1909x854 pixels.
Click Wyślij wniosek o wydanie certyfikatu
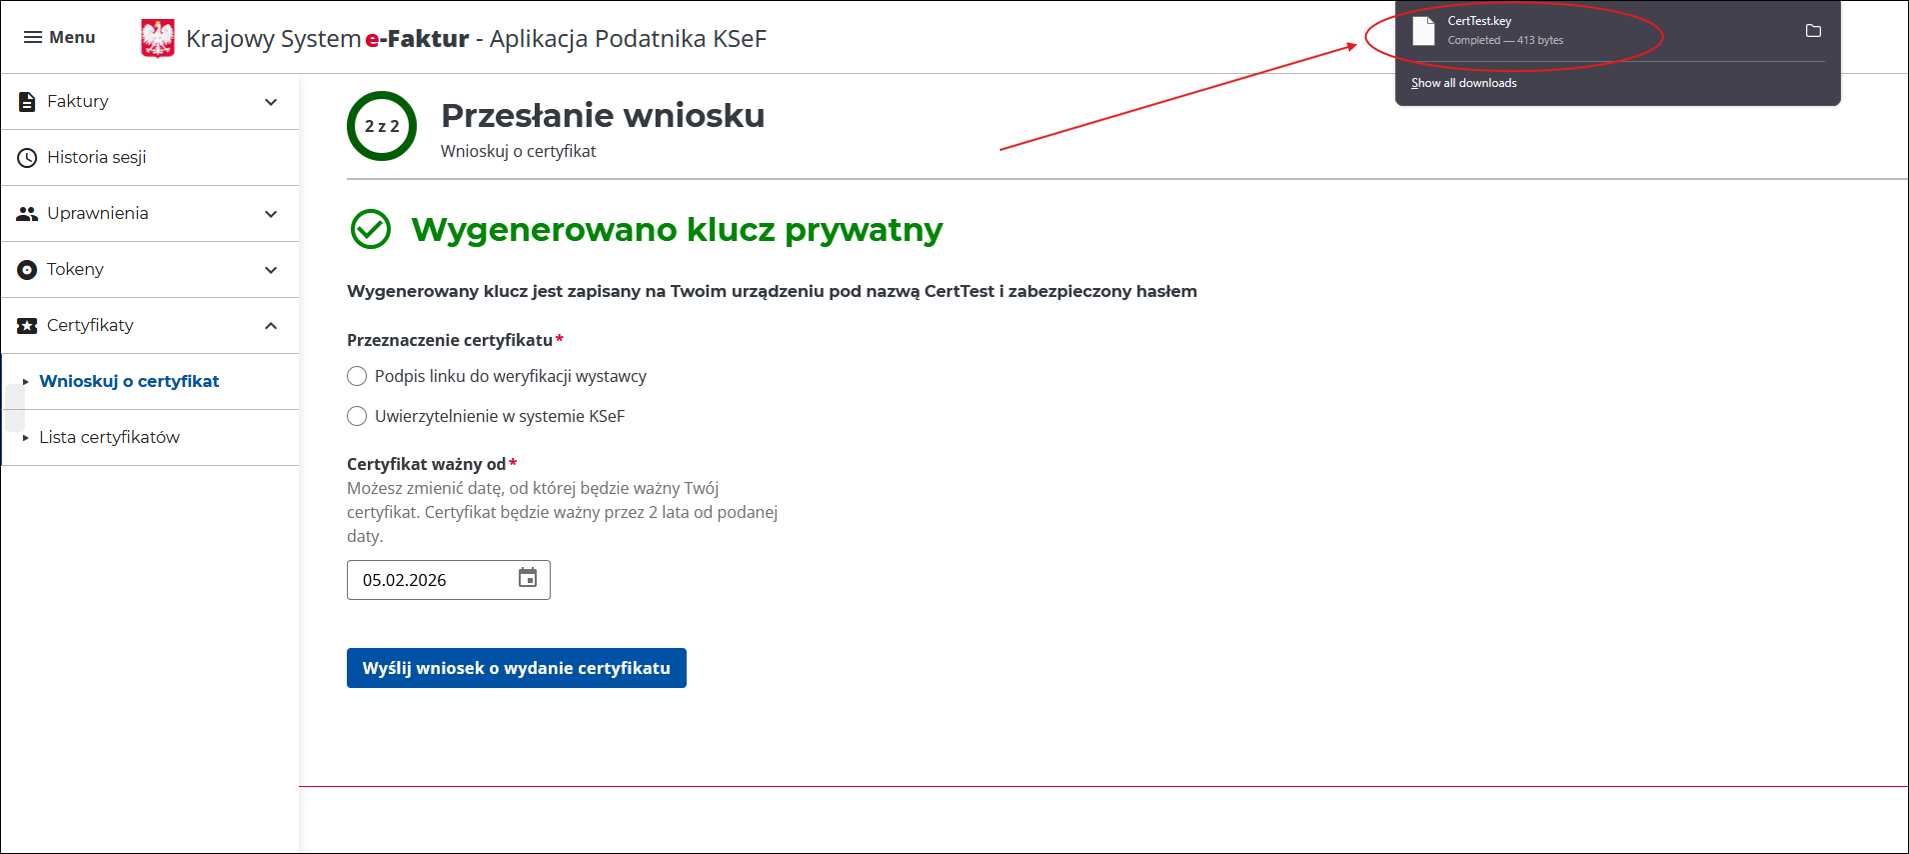point(516,668)
